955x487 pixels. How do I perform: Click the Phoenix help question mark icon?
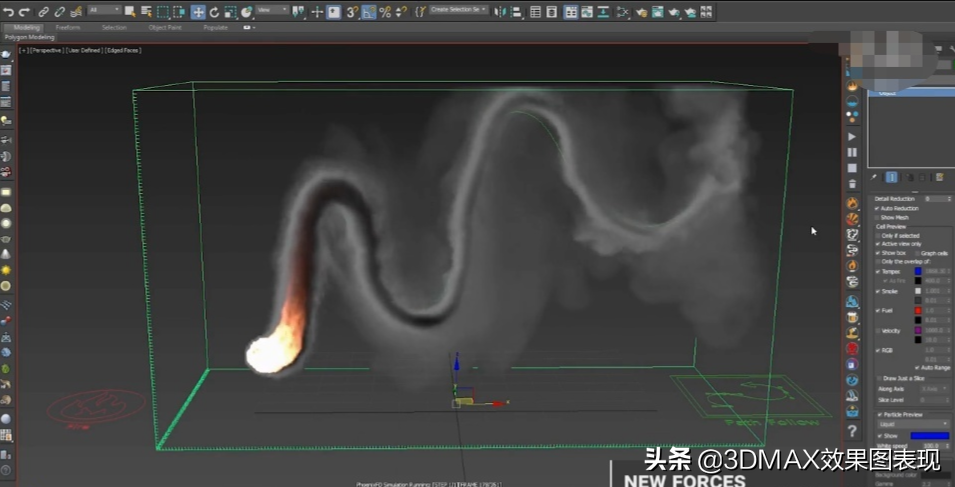tap(852, 432)
